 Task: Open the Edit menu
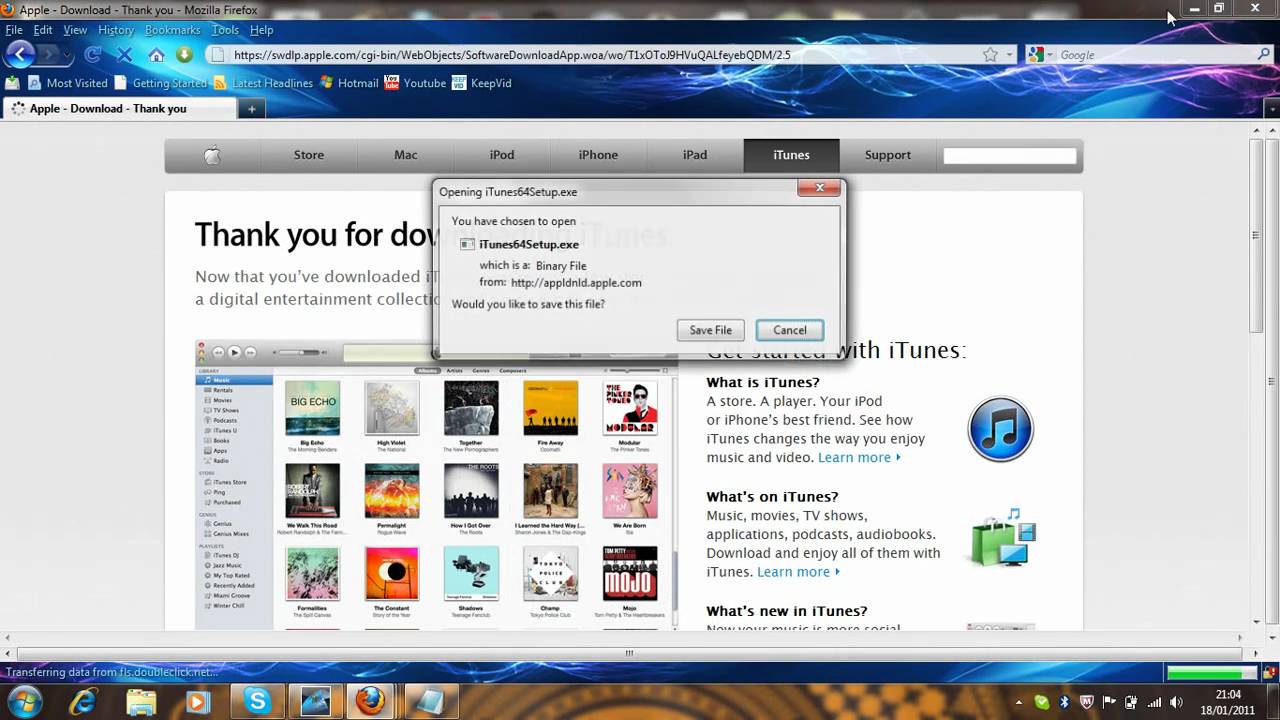[x=43, y=30]
